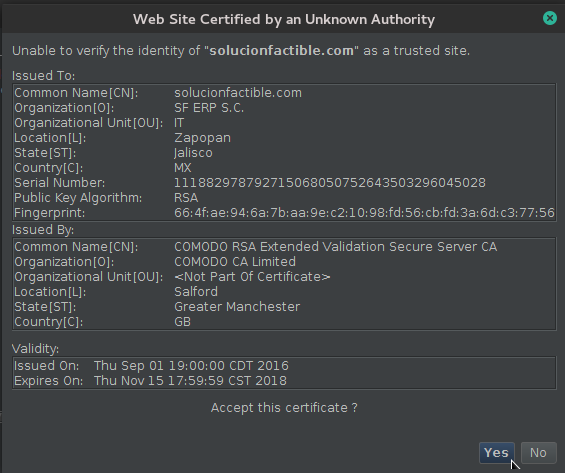Click the dialog title bar text
Viewport: 565px width, 473px height.
pyautogui.click(x=284, y=19)
